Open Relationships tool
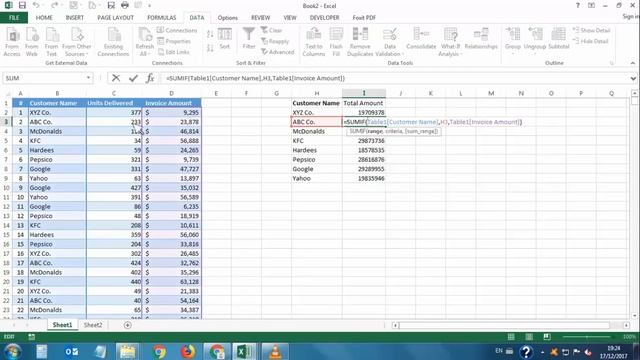Viewport: 640px width, 360px height. (481, 39)
